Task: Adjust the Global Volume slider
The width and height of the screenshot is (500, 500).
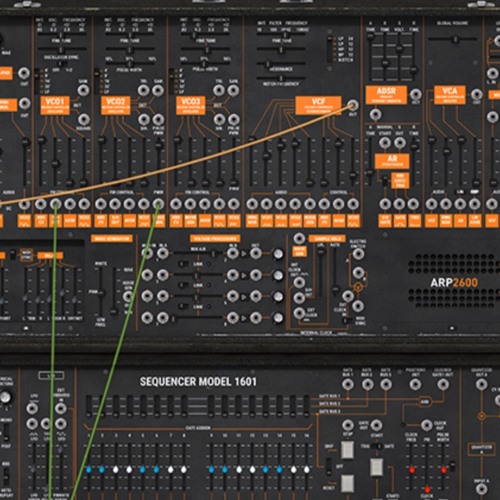Action: 455,39
